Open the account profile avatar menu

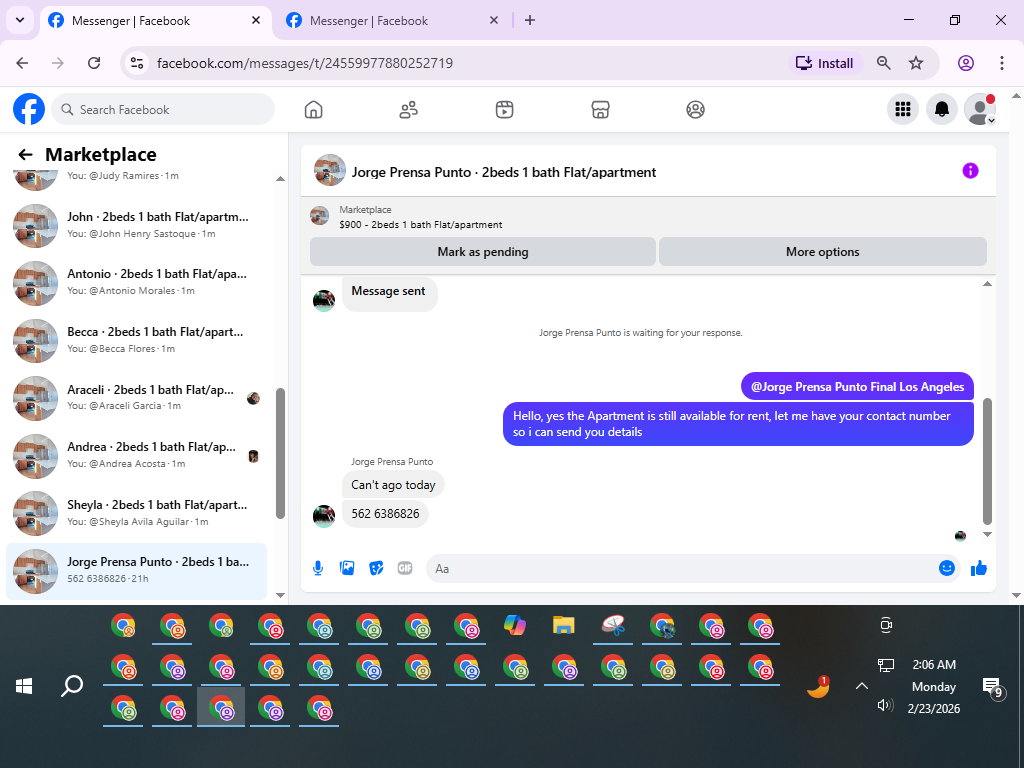point(980,109)
